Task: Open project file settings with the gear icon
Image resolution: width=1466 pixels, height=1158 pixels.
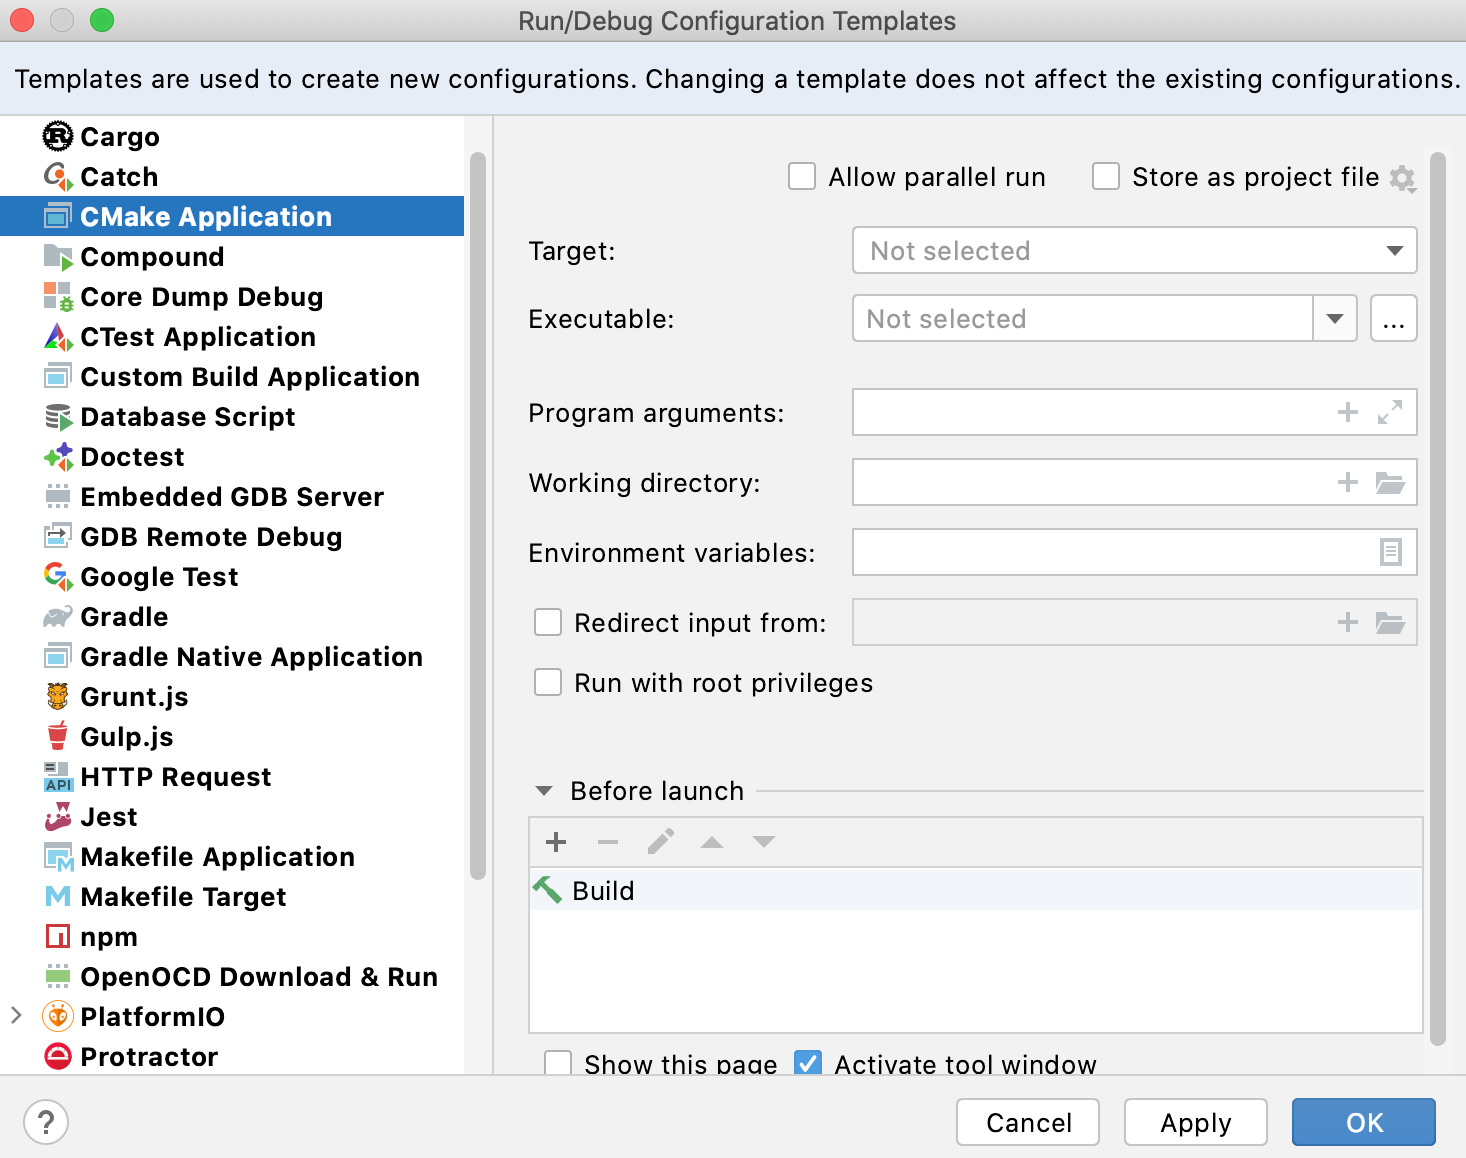Action: (x=1404, y=177)
